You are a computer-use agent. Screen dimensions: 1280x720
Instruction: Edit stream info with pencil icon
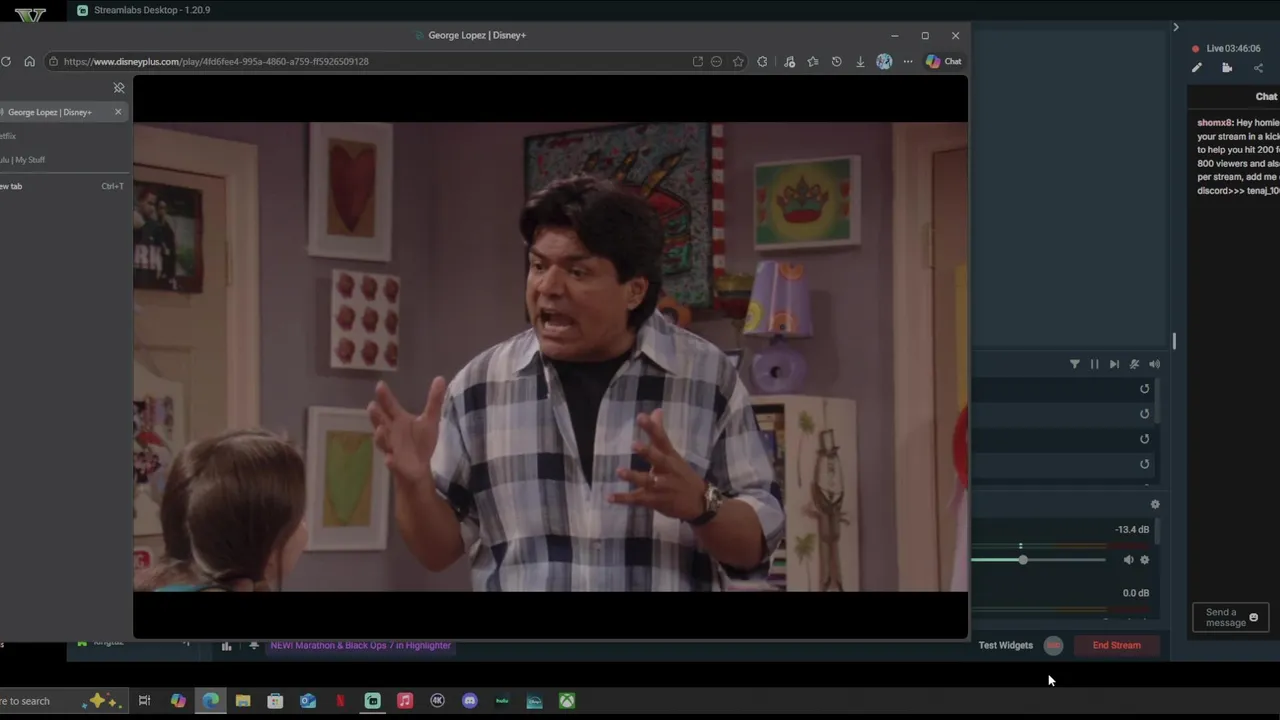tap(1197, 68)
